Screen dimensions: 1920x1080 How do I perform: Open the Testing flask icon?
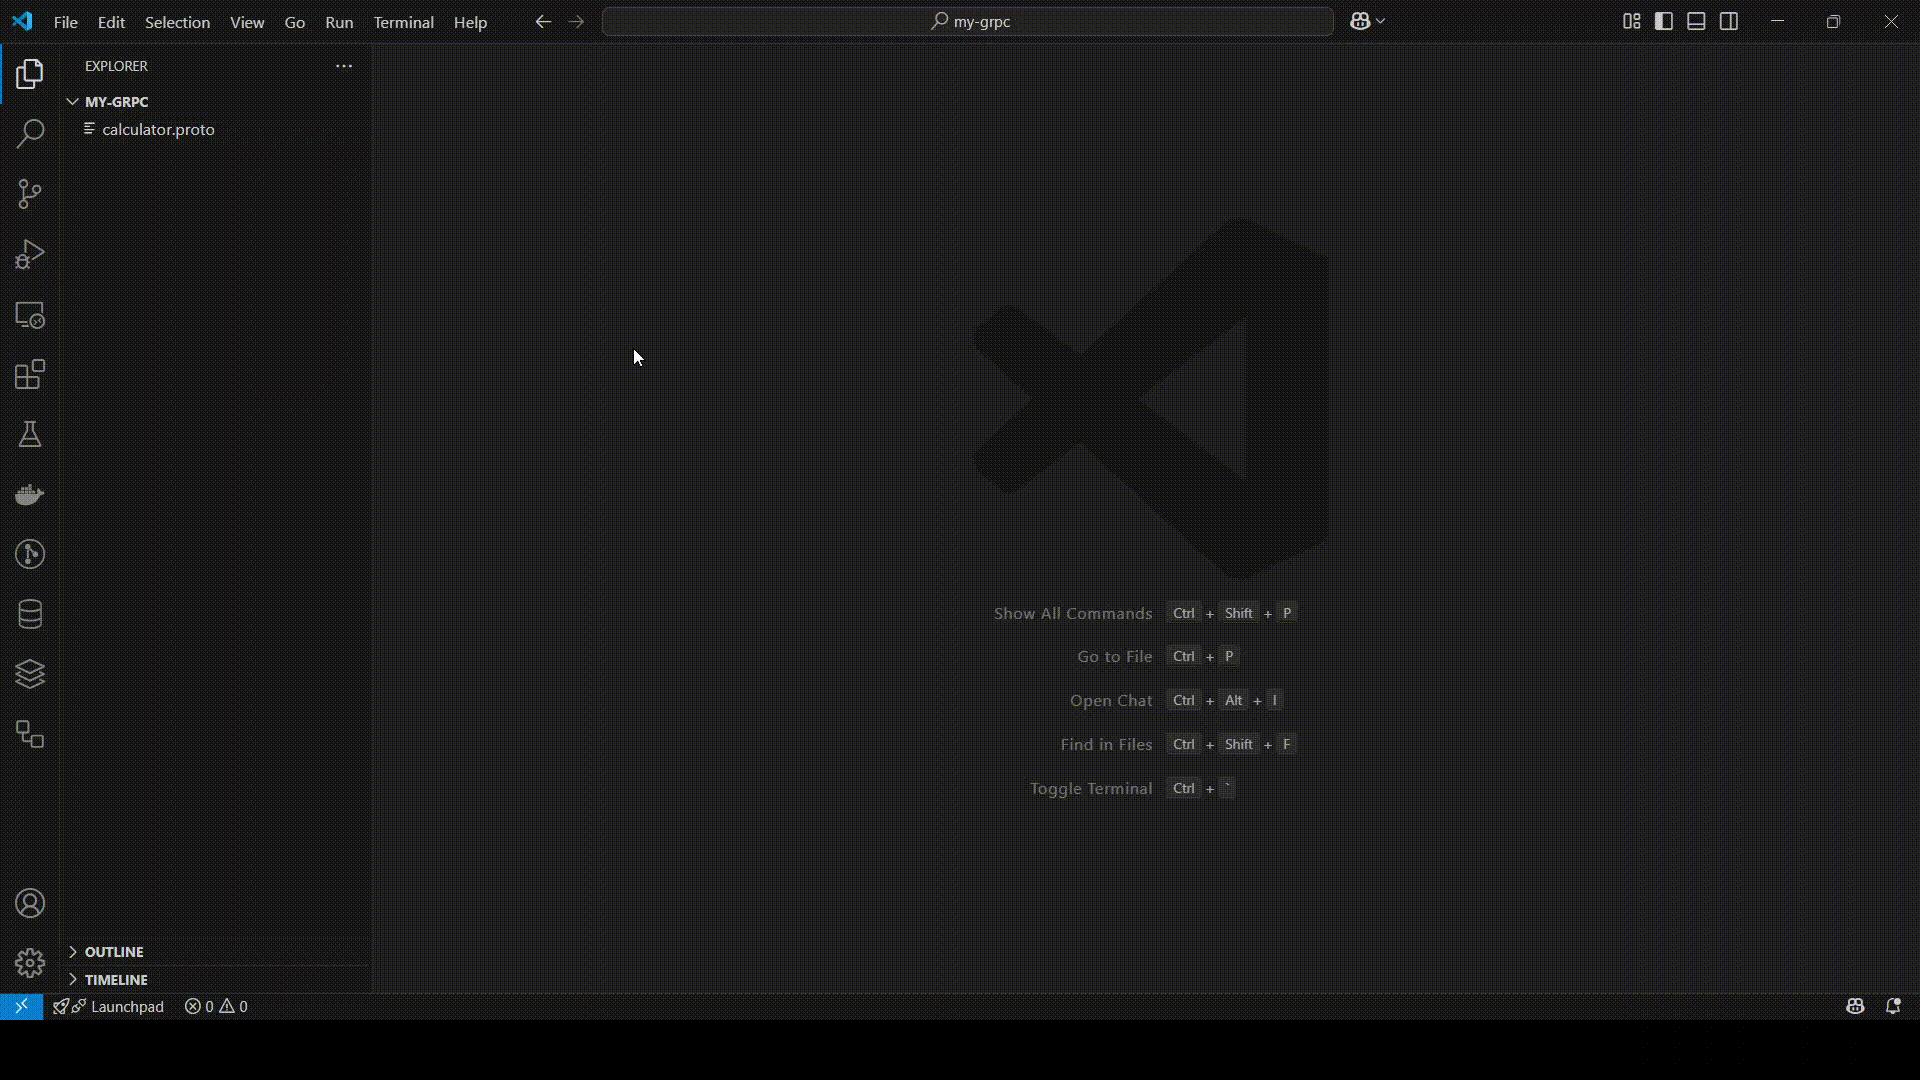pos(30,434)
